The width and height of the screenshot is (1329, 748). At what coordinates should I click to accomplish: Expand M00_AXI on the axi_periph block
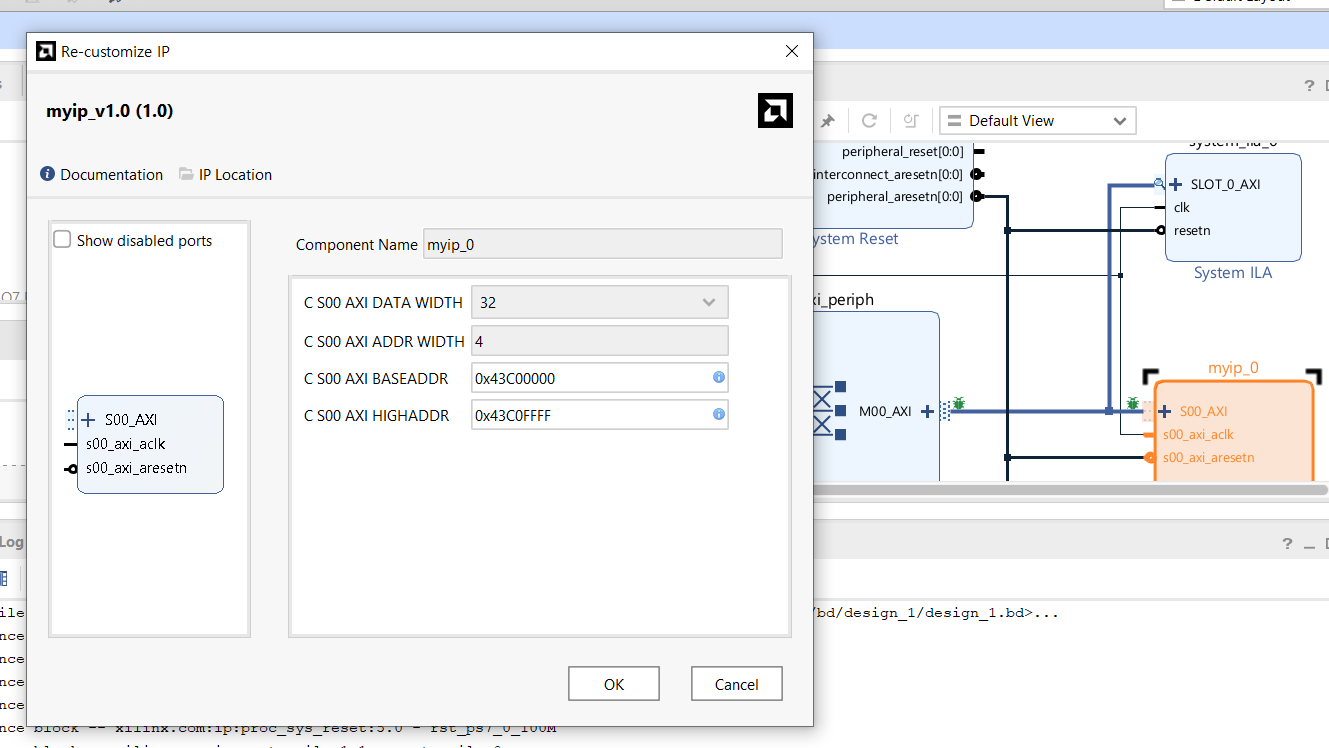point(927,411)
